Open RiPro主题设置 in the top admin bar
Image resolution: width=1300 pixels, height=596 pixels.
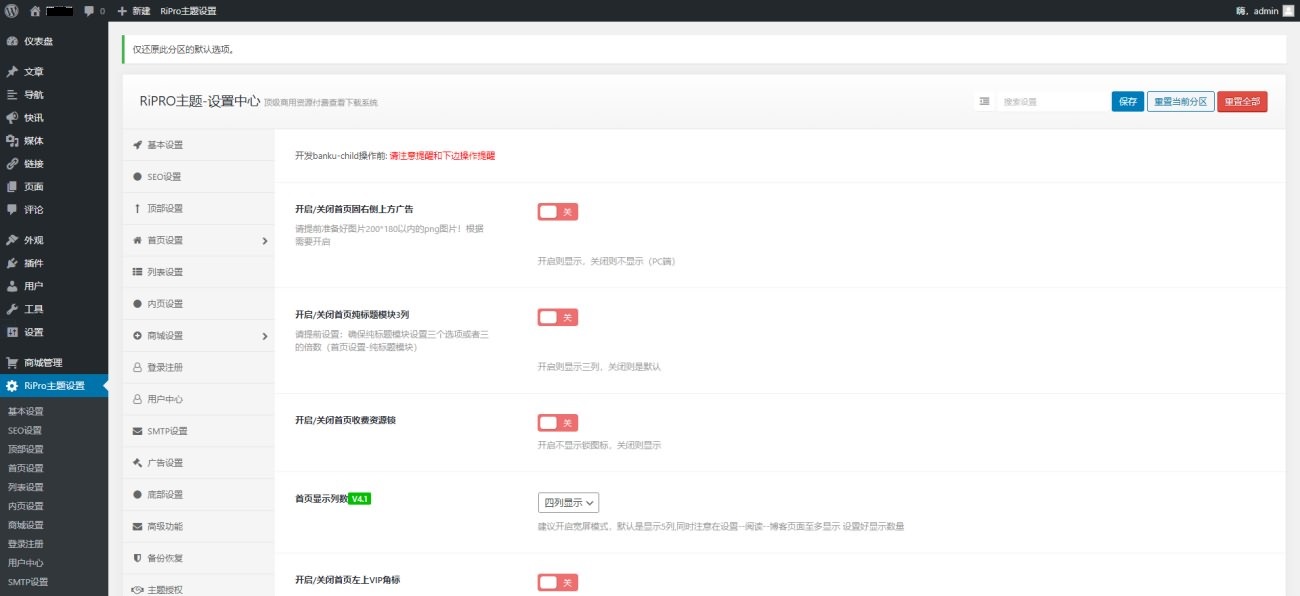188,11
